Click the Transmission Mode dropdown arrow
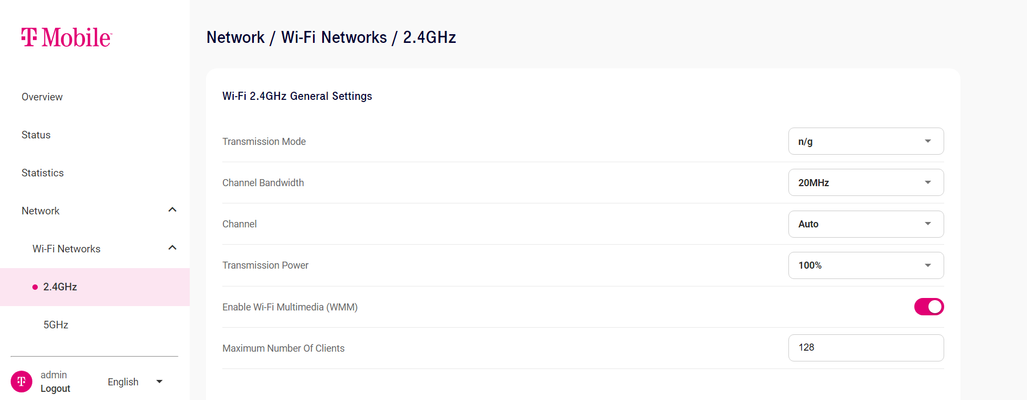This screenshot has height=400, width=1027. point(927,141)
